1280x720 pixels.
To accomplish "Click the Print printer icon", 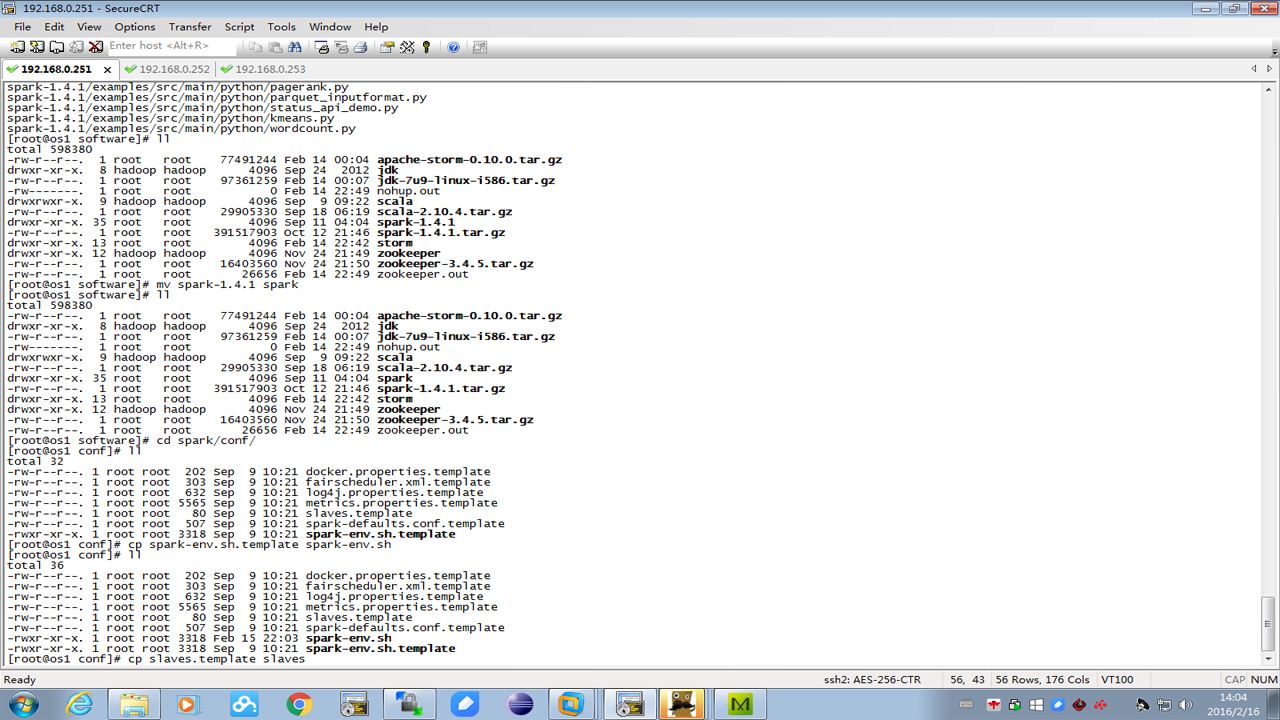I will (x=360, y=47).
